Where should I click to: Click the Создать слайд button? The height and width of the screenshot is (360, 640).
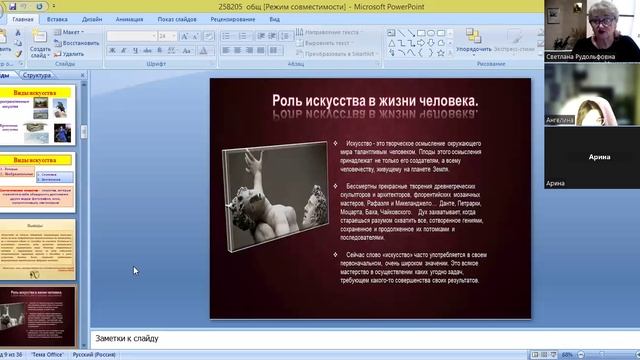40,44
